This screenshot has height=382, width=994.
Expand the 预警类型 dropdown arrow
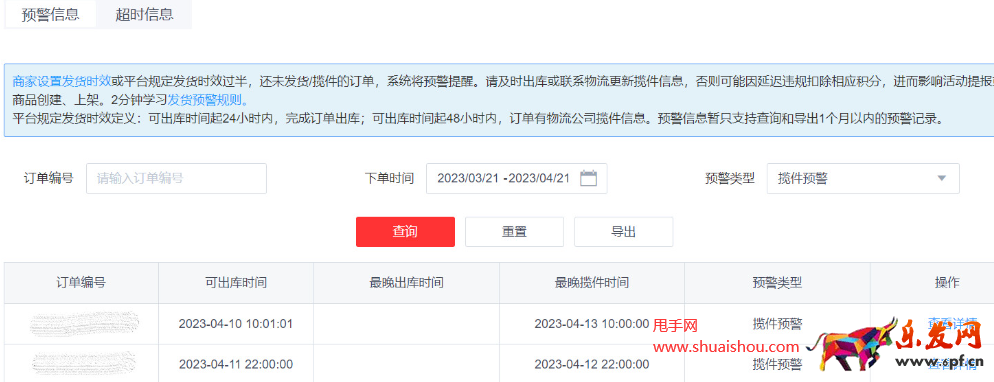pos(941,178)
